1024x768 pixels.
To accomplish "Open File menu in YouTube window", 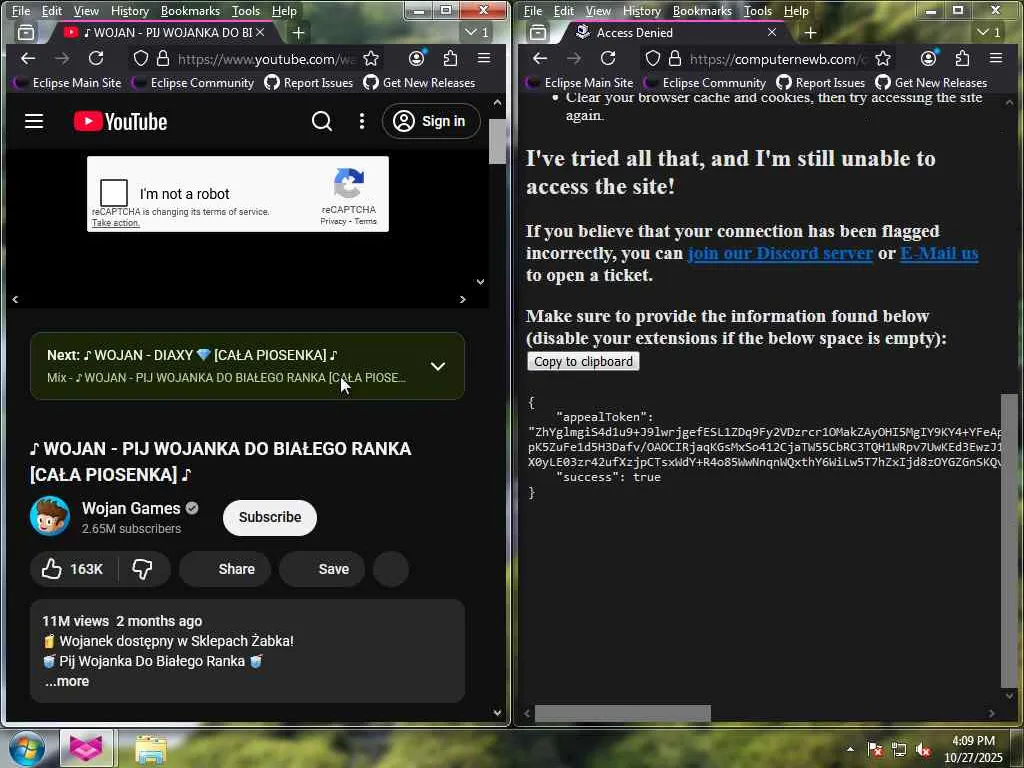I will click(x=21, y=10).
